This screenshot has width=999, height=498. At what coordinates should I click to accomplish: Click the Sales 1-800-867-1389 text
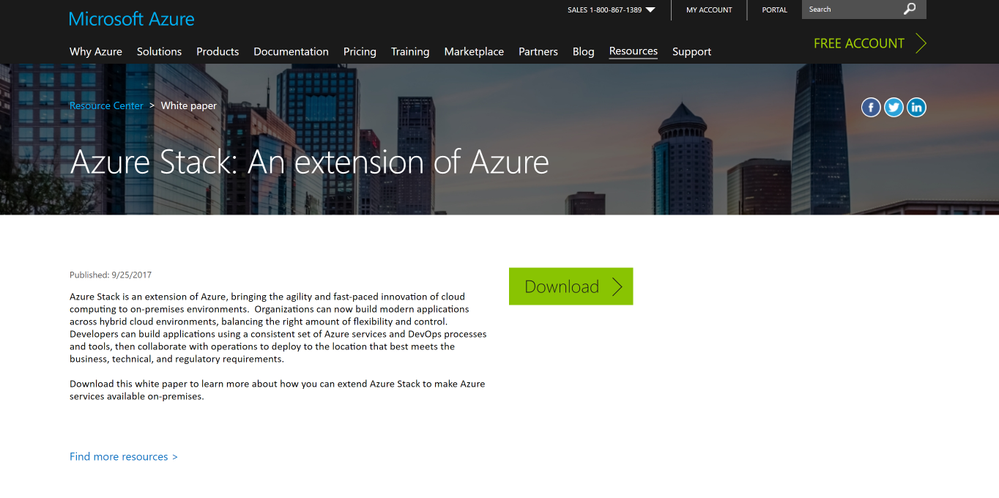point(605,10)
